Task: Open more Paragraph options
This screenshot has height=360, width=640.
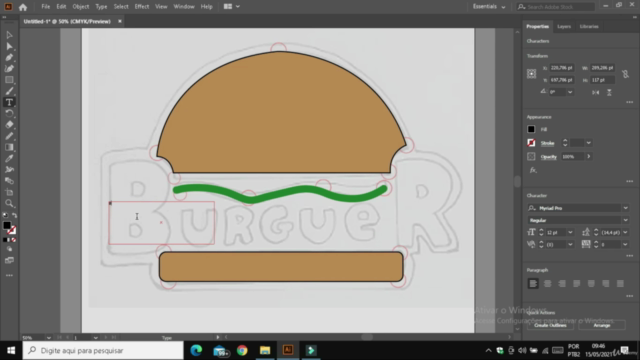Action: click(x=629, y=296)
